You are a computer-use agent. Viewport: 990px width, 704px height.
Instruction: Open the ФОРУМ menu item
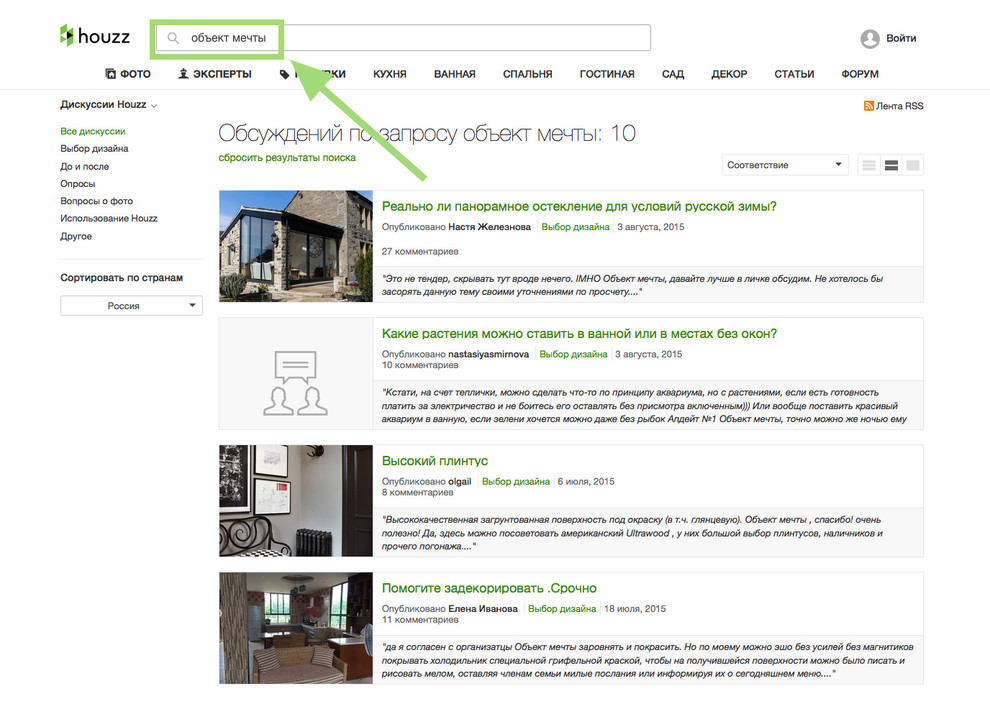(860, 73)
